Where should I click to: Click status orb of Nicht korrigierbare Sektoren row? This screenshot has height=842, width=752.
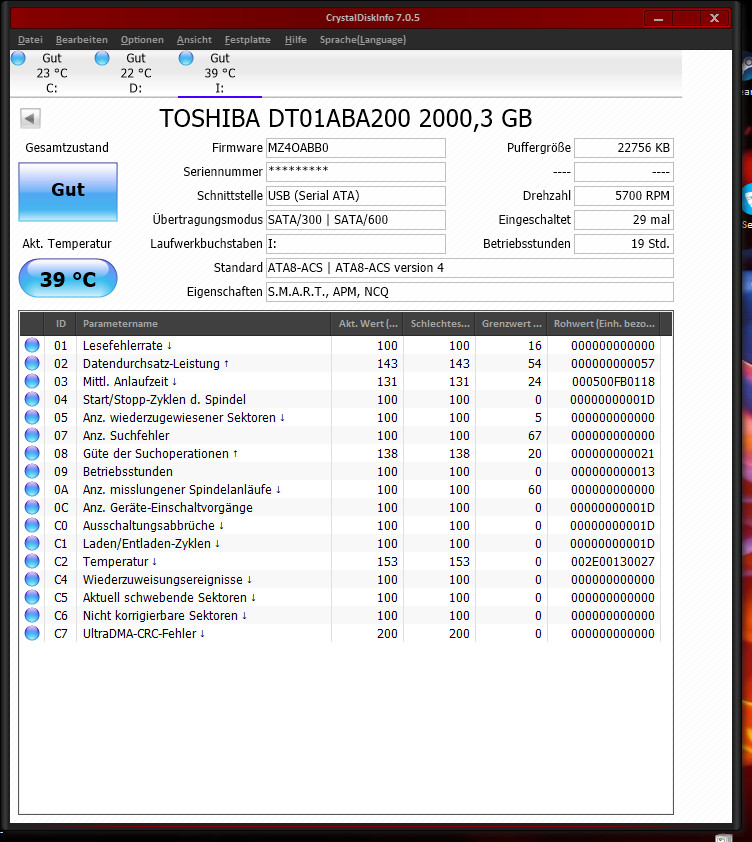coord(32,615)
